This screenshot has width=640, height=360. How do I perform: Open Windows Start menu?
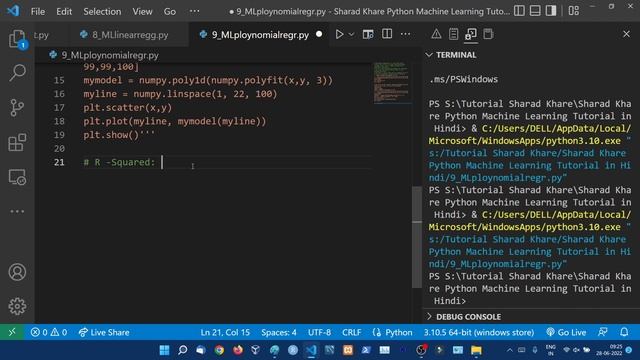pyautogui.click(x=164, y=350)
